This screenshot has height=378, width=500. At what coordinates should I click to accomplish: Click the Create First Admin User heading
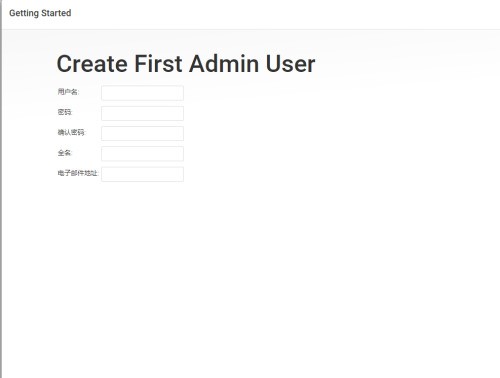pos(186,64)
